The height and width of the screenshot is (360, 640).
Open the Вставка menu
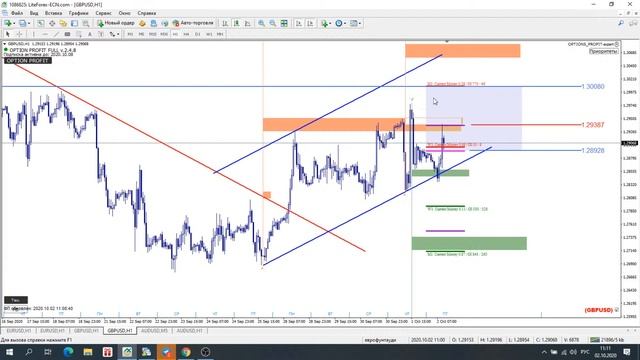pos(53,13)
